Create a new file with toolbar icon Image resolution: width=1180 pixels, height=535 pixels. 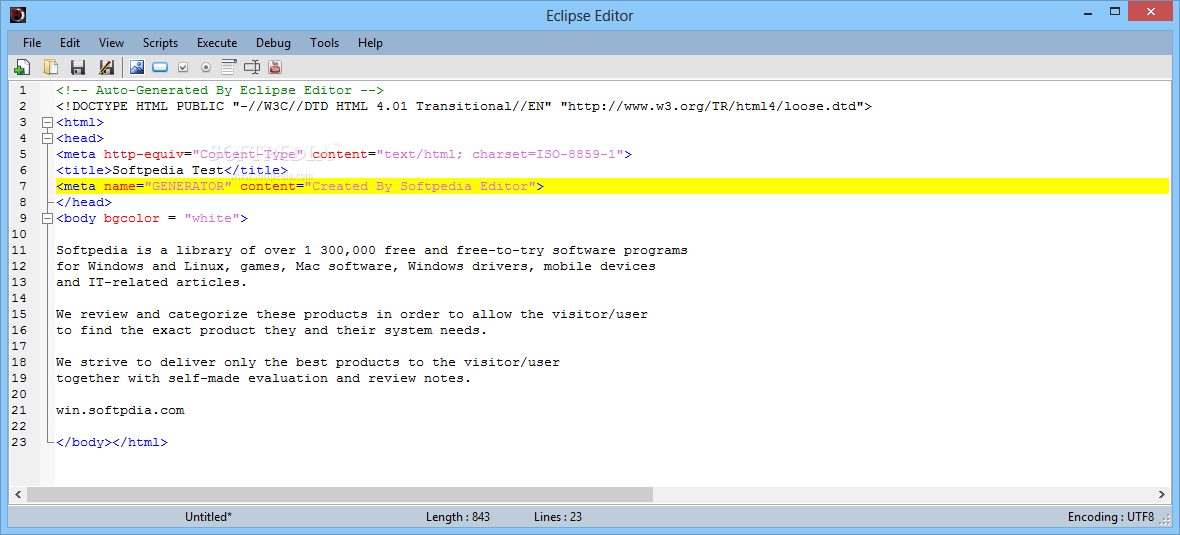(x=22, y=67)
